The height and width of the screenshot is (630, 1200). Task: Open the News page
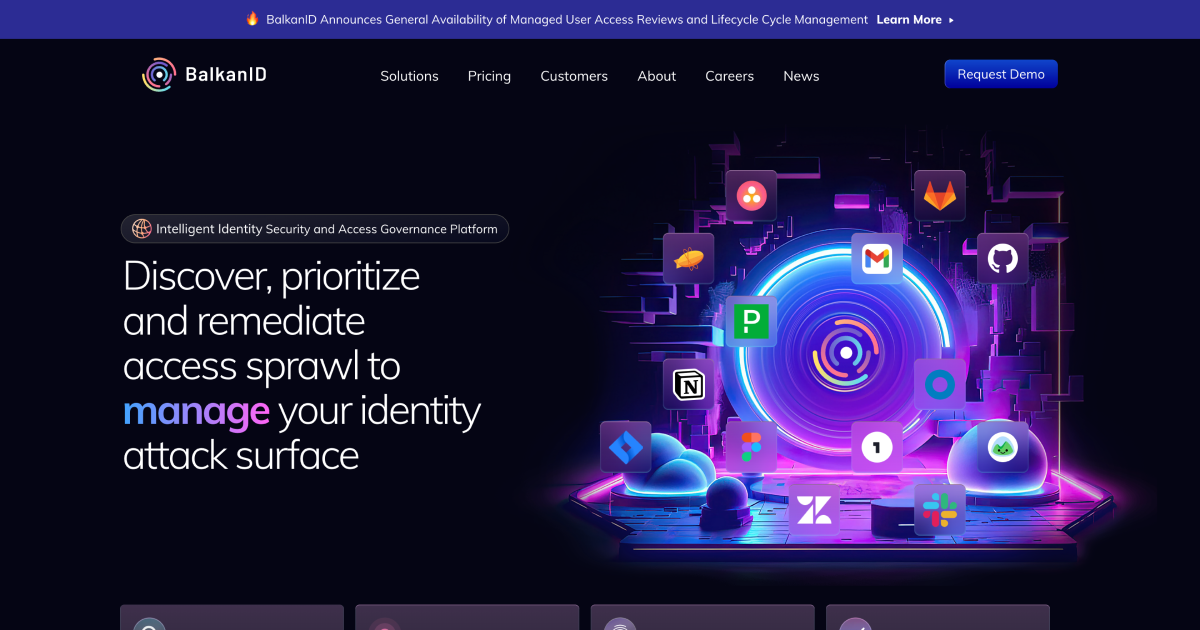tap(801, 76)
